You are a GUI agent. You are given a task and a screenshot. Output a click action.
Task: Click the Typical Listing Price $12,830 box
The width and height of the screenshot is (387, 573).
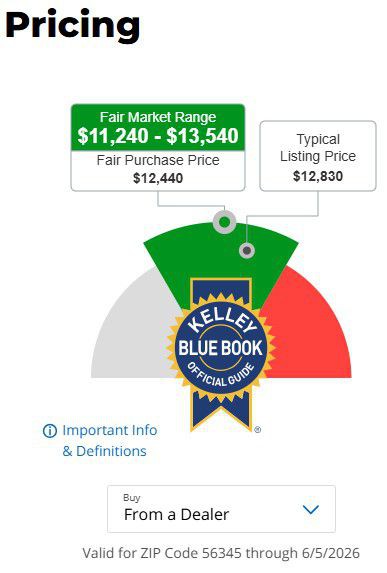[318, 156]
